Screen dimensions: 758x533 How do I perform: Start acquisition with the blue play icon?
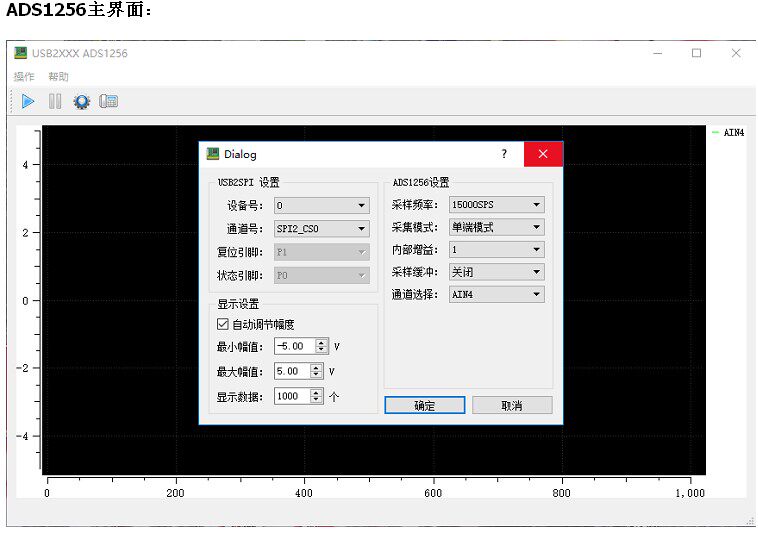tap(28, 101)
